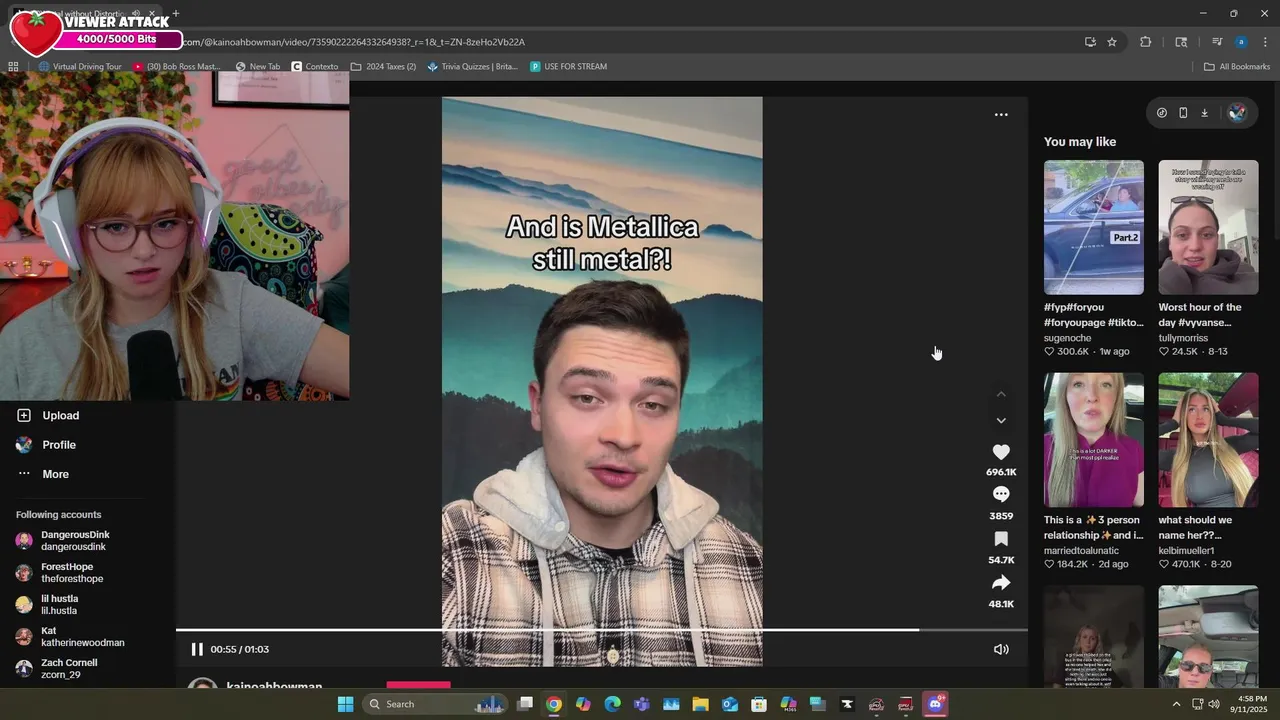Click the tullymorriss creator name
1280x720 pixels.
[x=1183, y=338]
